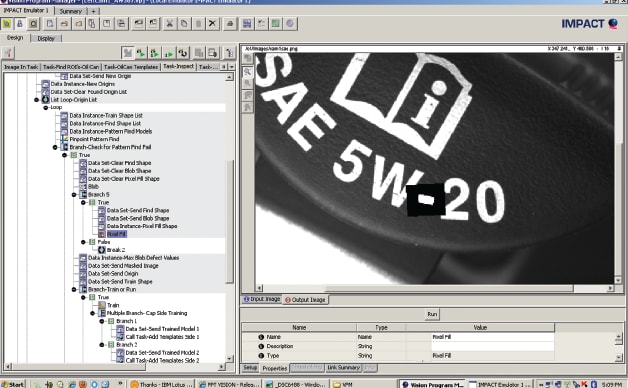Click the padlock icon in main toolbar
This screenshot has width=628, height=388.
point(19,24)
